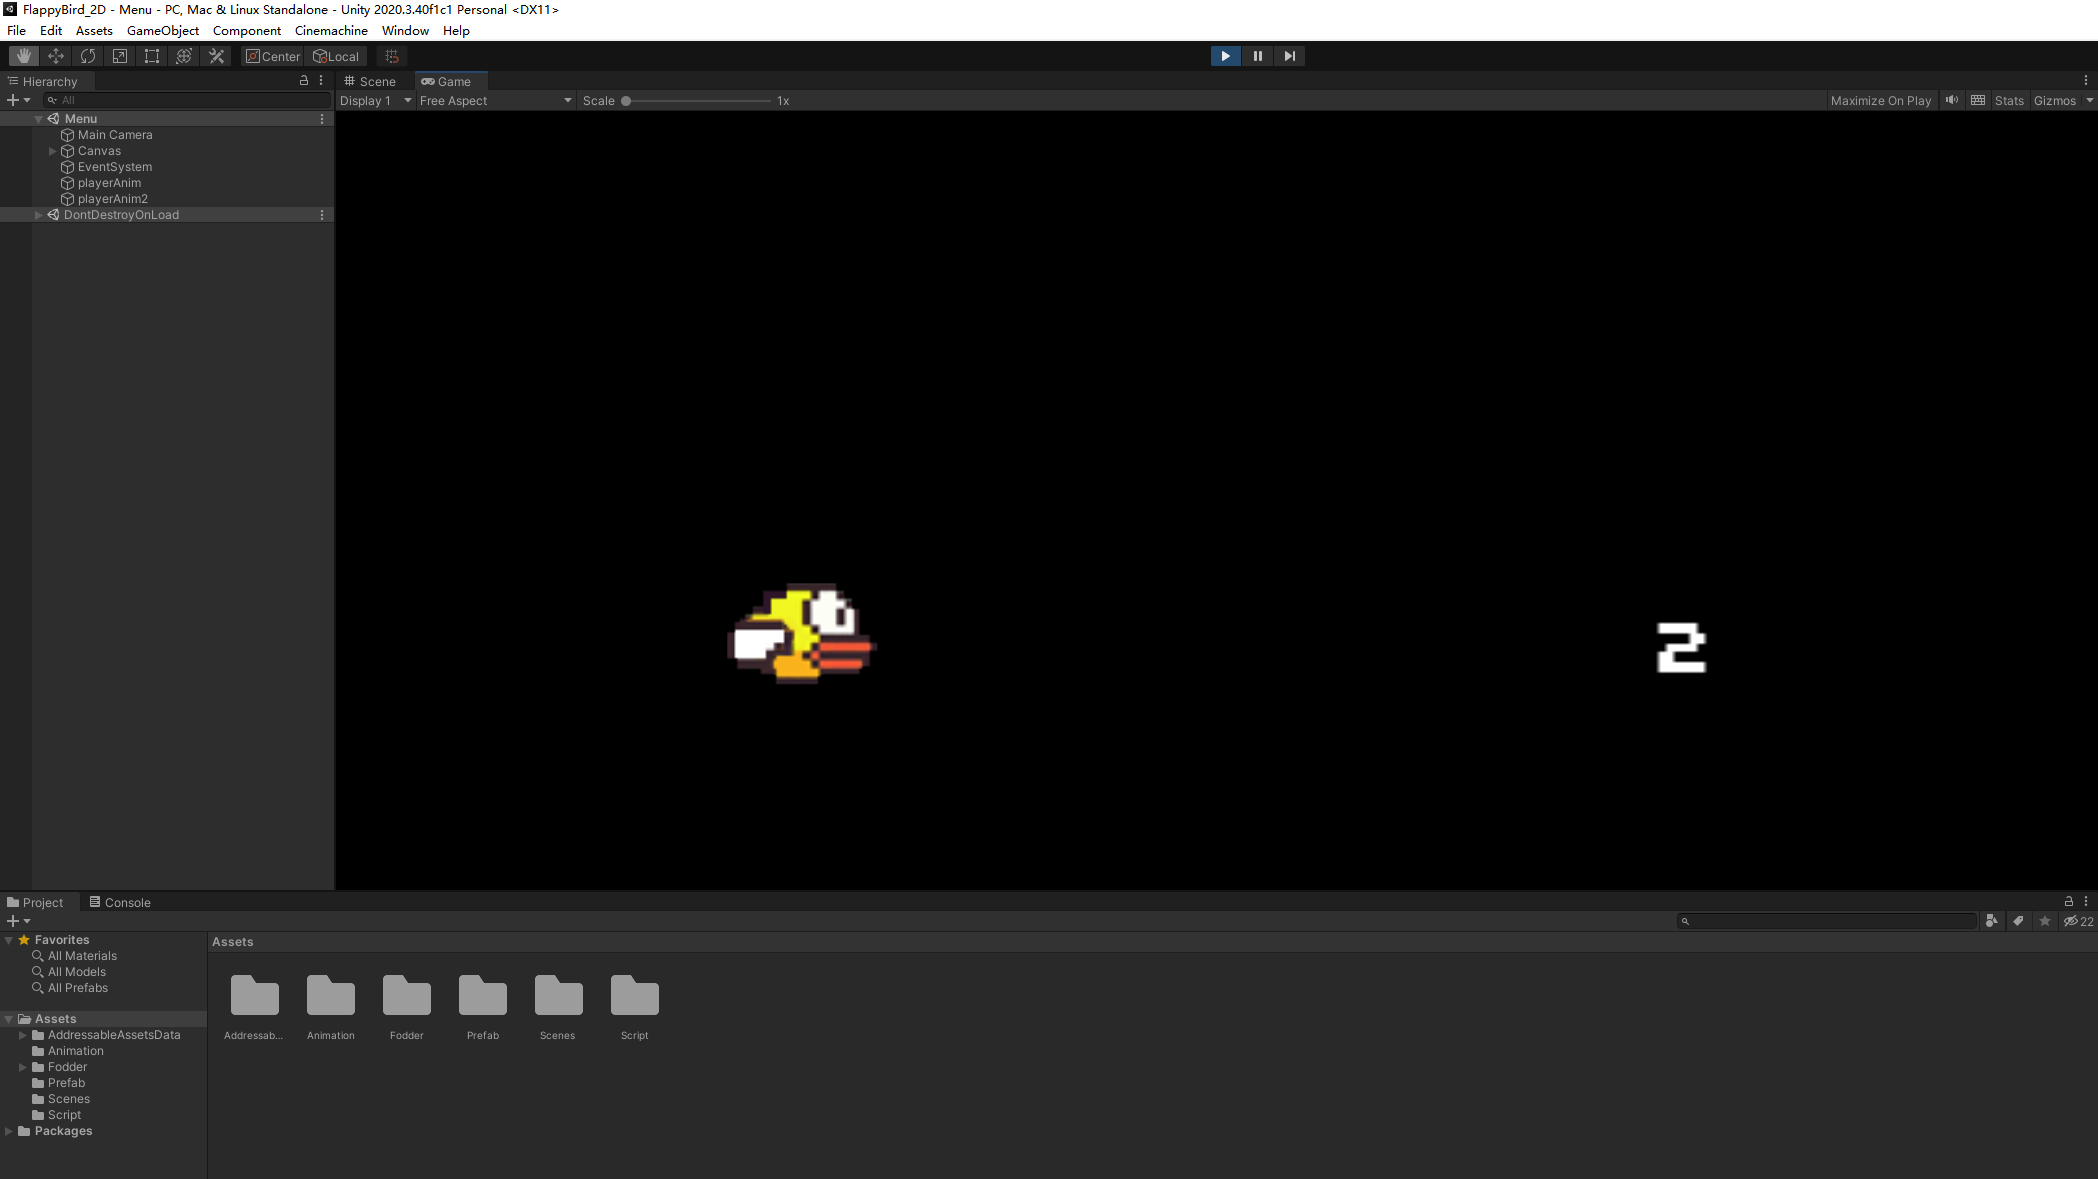Mute game audio with the speaker icon
2098x1179 pixels.
[1952, 100]
